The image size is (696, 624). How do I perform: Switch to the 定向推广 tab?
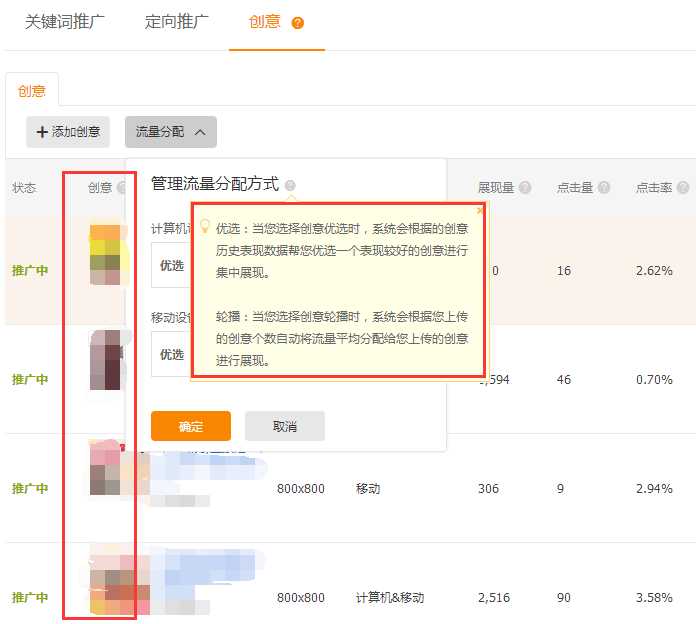tap(176, 22)
